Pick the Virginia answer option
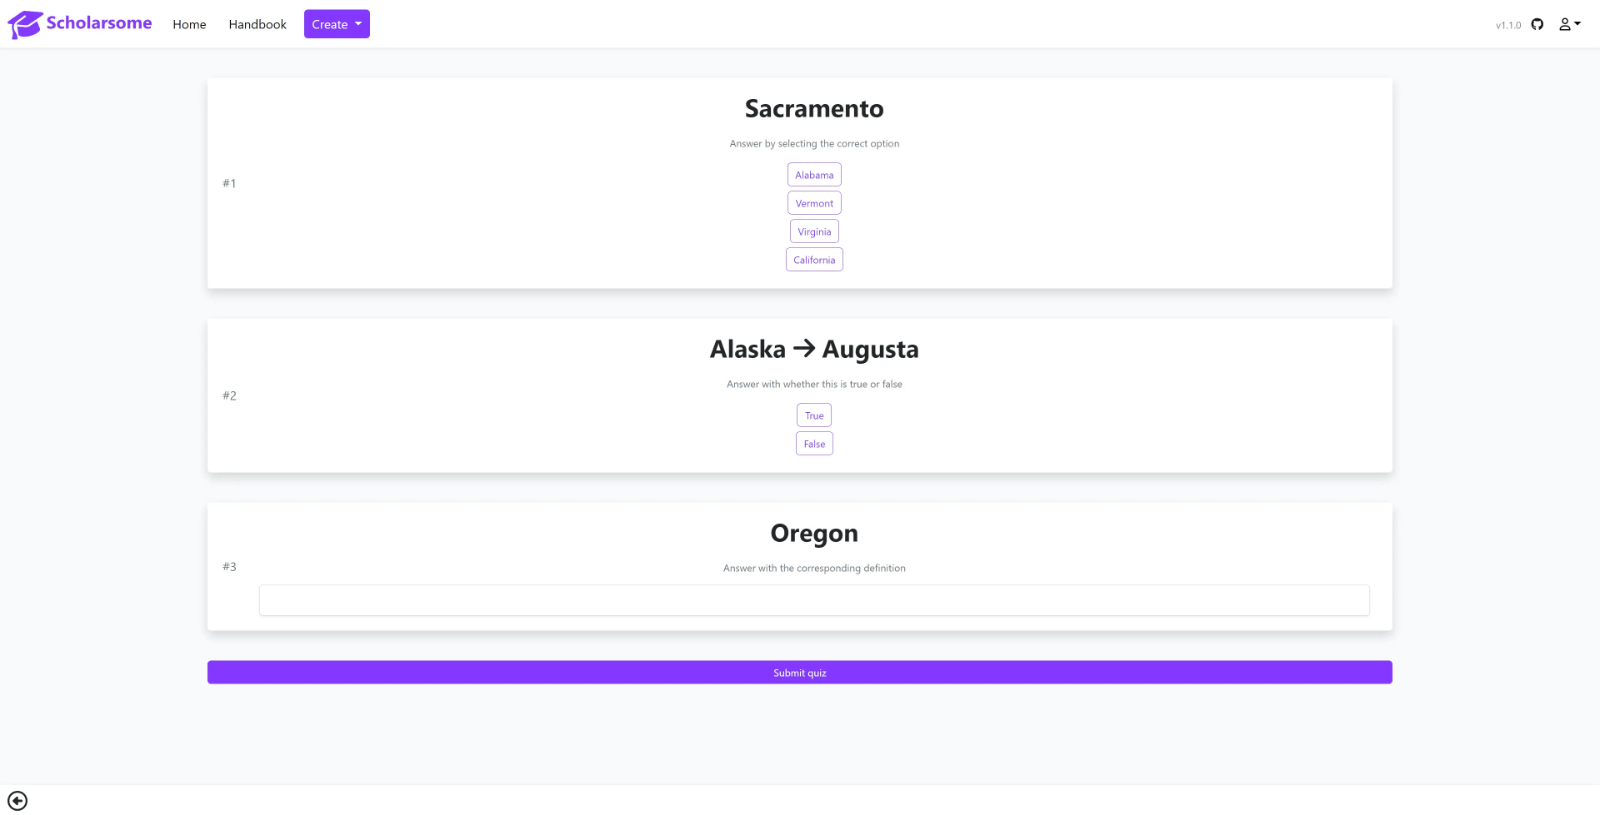1600x815 pixels. click(x=814, y=232)
